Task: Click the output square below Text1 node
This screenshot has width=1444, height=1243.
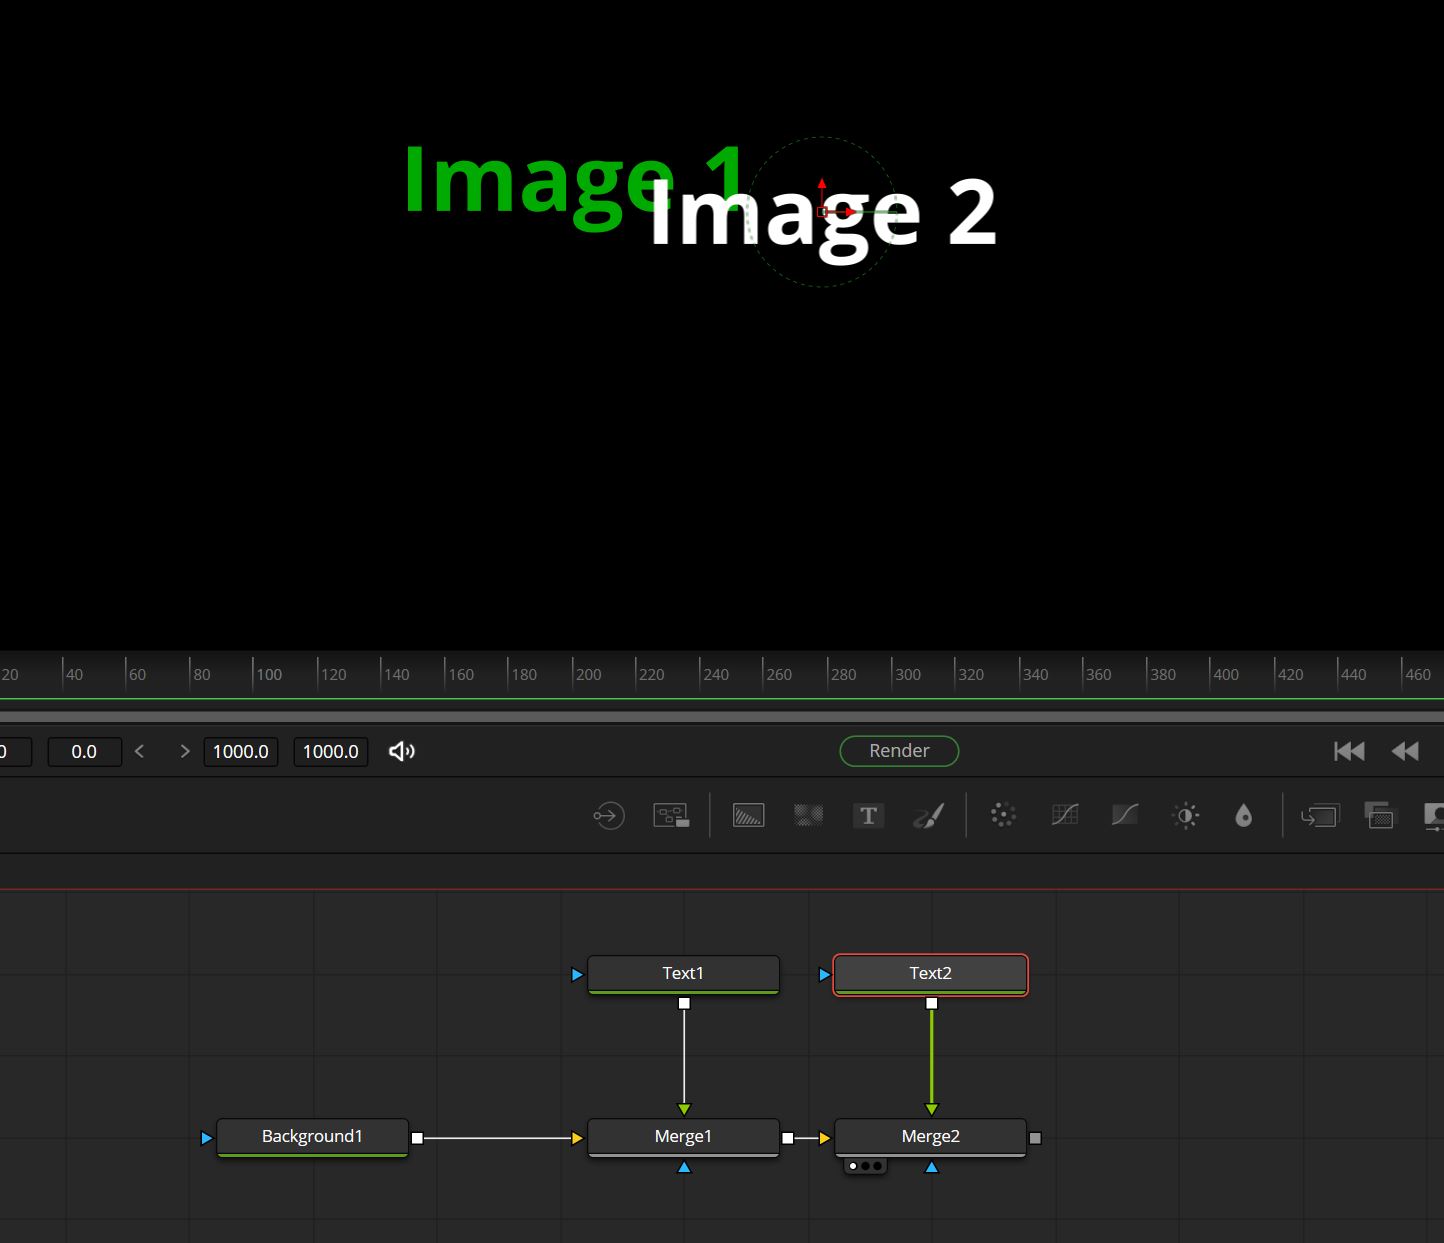Action: click(684, 1003)
